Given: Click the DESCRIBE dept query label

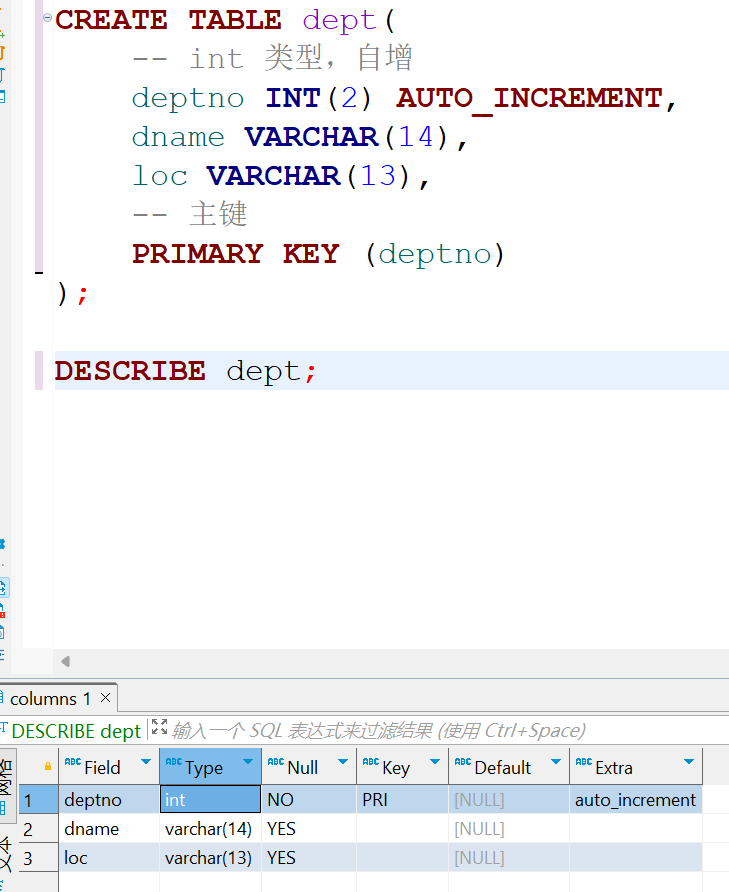Looking at the screenshot, I should tap(75, 731).
